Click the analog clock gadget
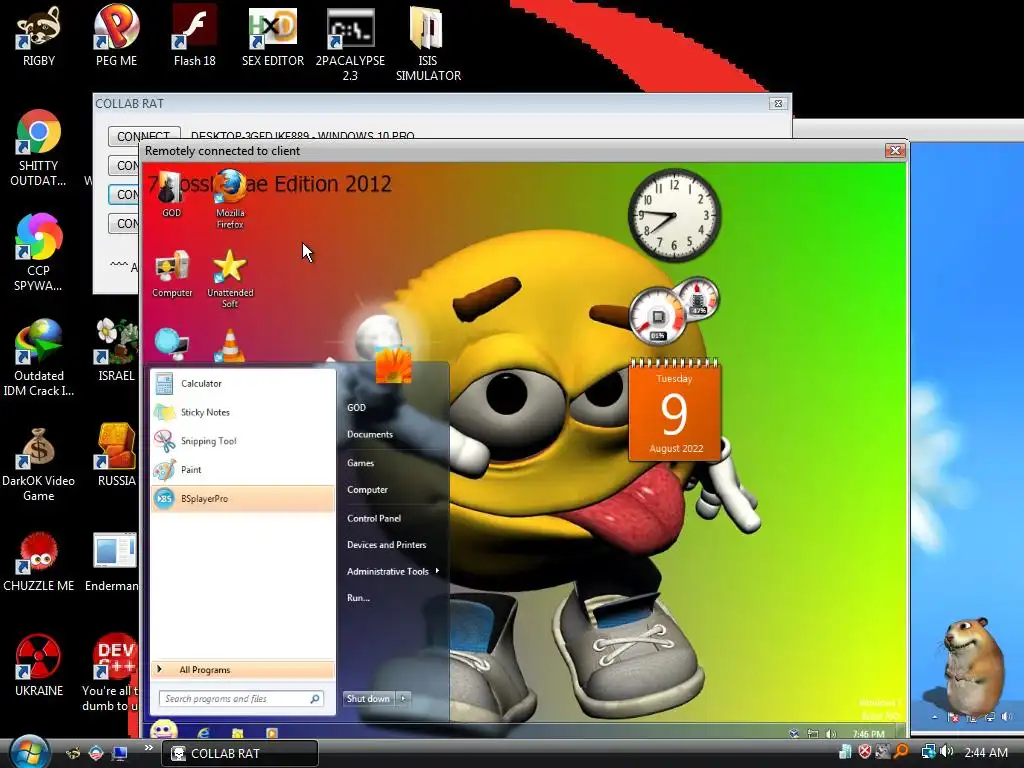 (674, 215)
